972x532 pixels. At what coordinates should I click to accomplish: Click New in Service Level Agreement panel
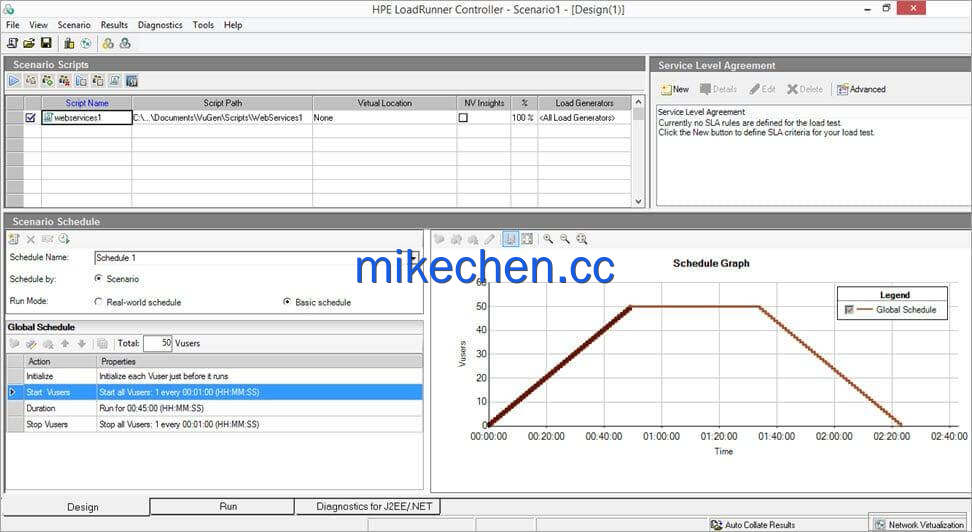pos(674,89)
